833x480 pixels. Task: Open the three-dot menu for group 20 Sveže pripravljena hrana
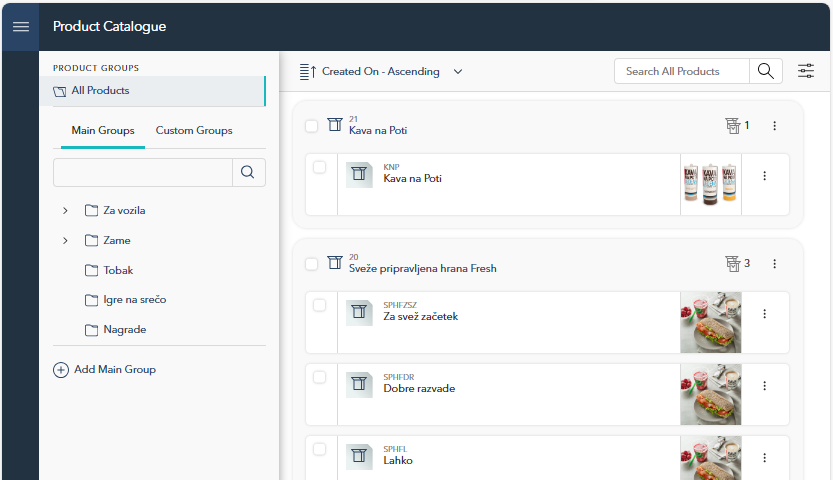pyautogui.click(x=775, y=264)
